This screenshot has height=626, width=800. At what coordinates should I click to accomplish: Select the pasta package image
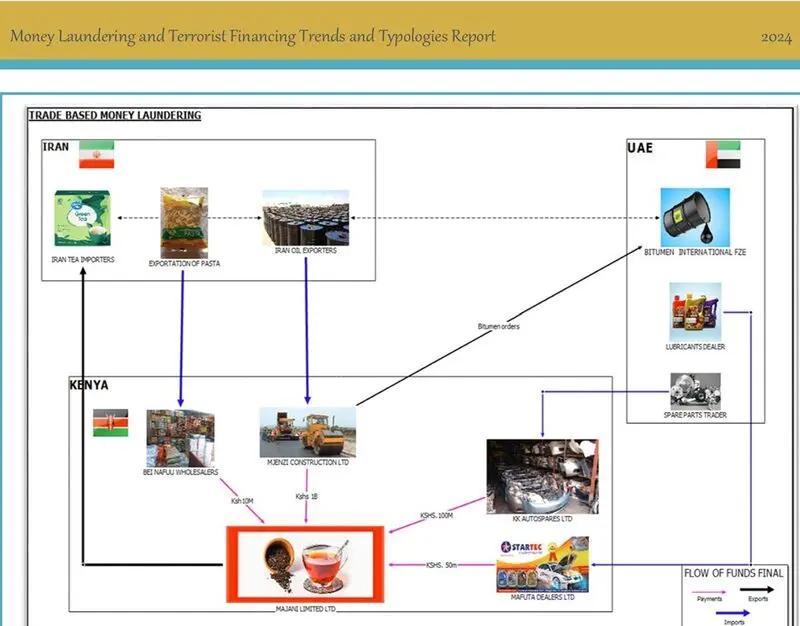(184, 222)
